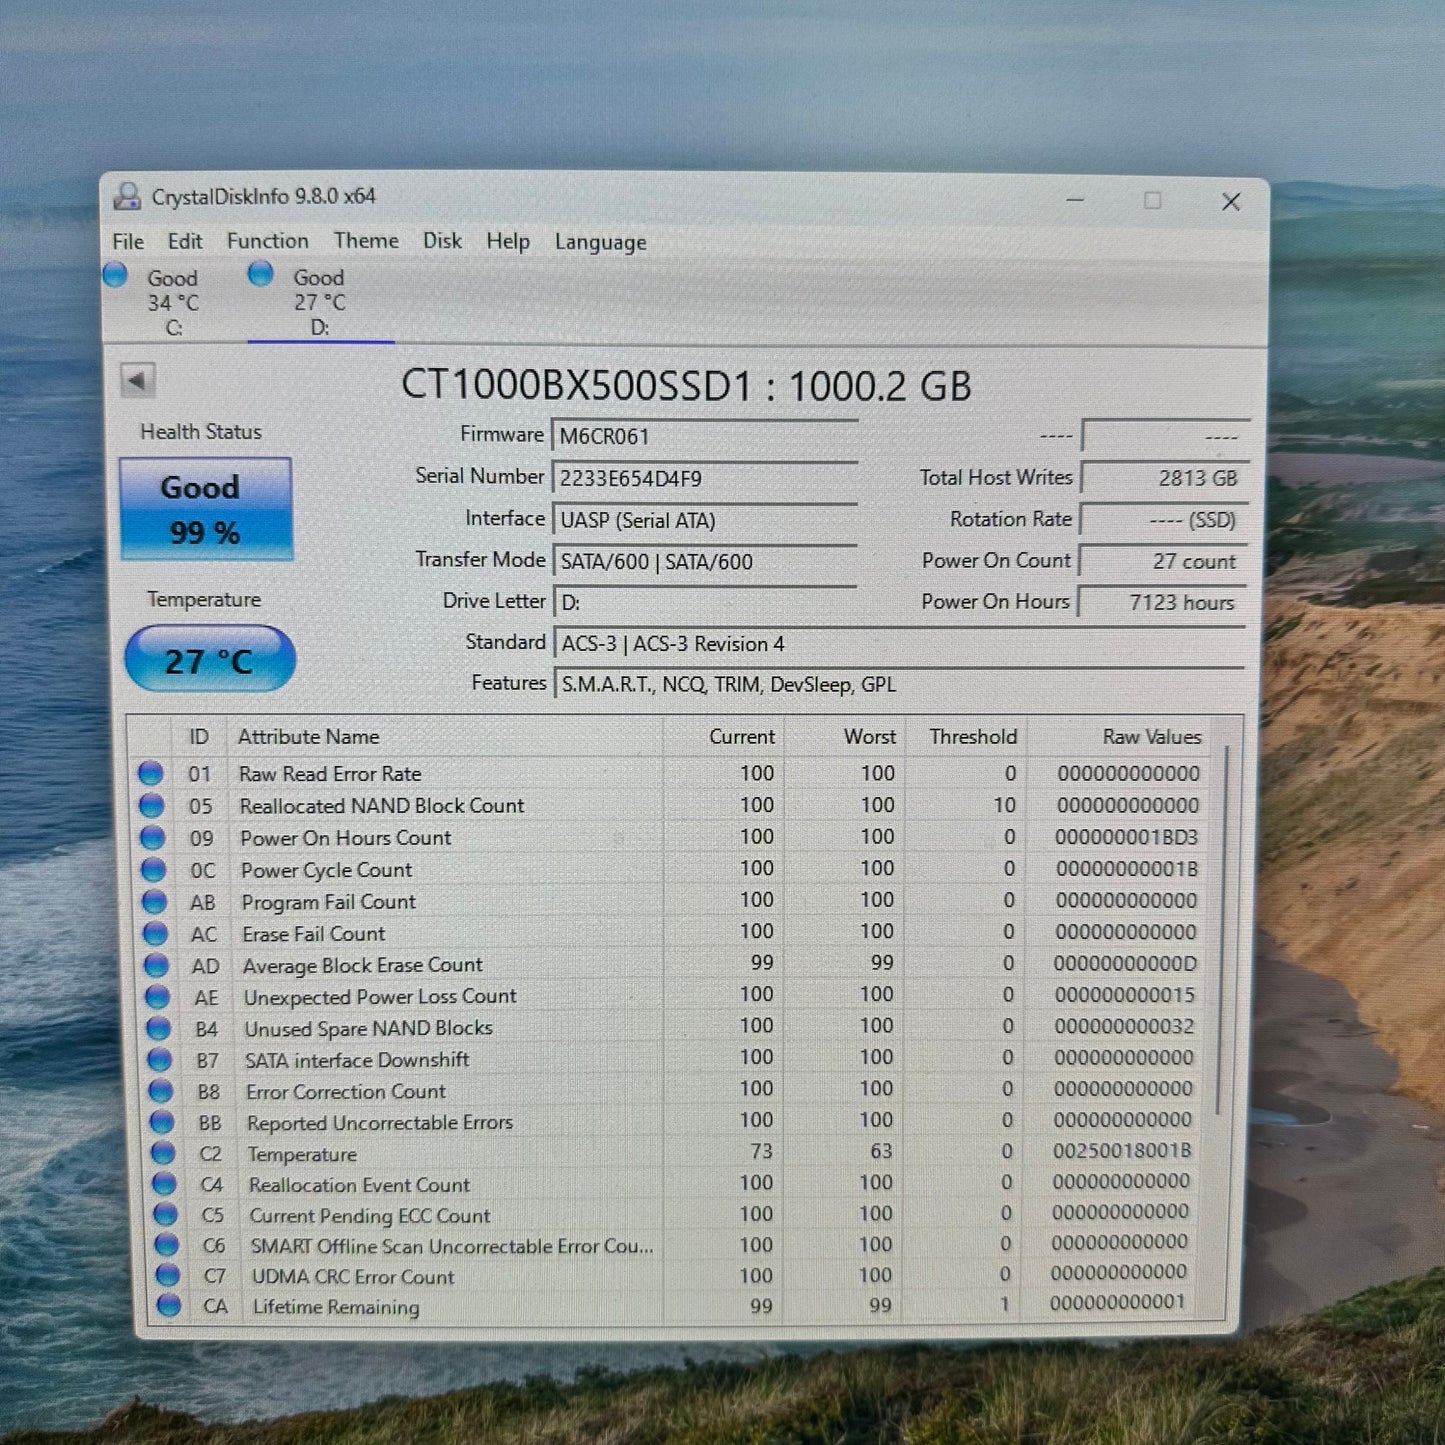
Task: Click the Firmware field M6CR061
Action: click(x=705, y=437)
